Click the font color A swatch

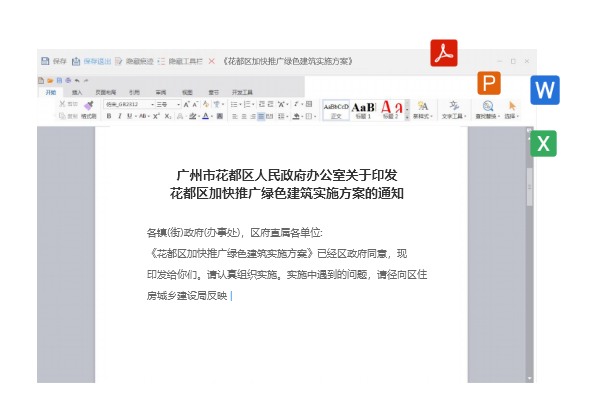click(x=205, y=116)
